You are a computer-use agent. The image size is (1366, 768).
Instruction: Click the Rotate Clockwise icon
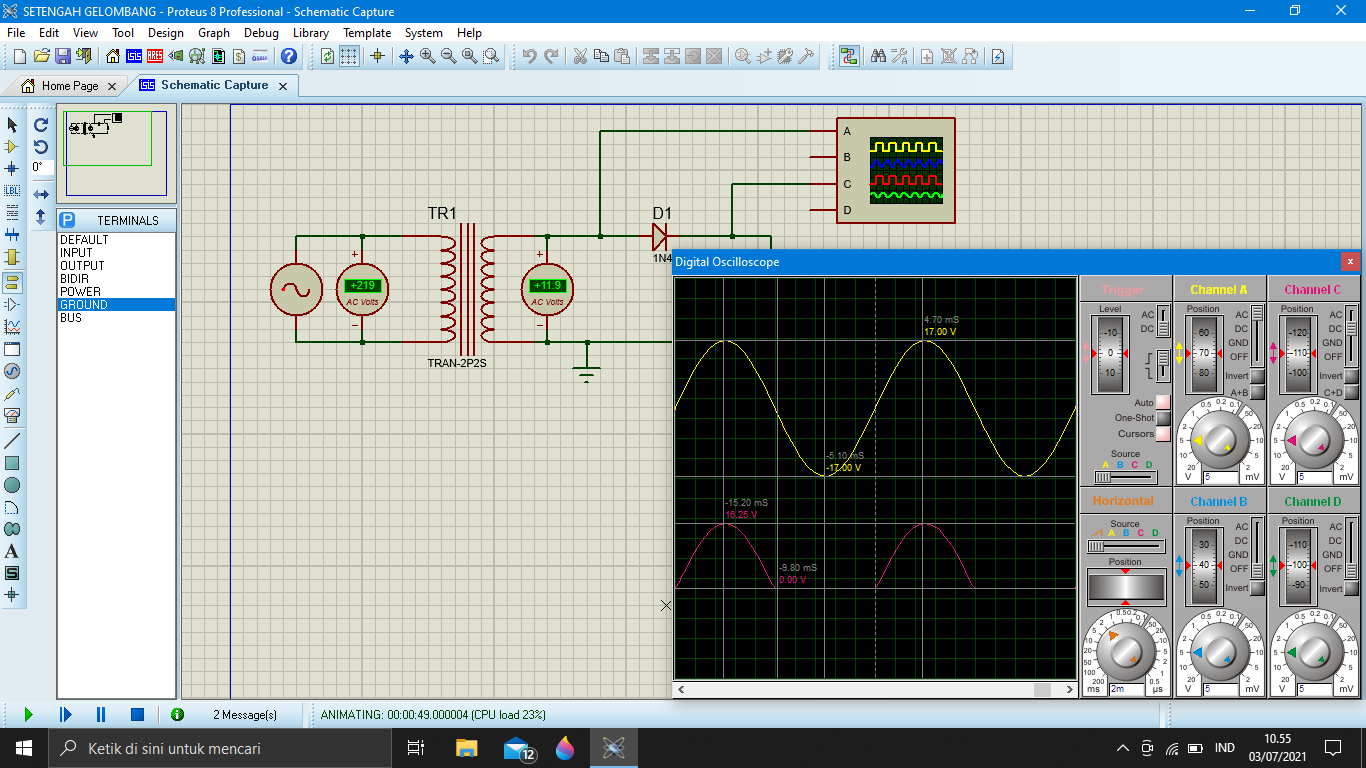click(41, 125)
